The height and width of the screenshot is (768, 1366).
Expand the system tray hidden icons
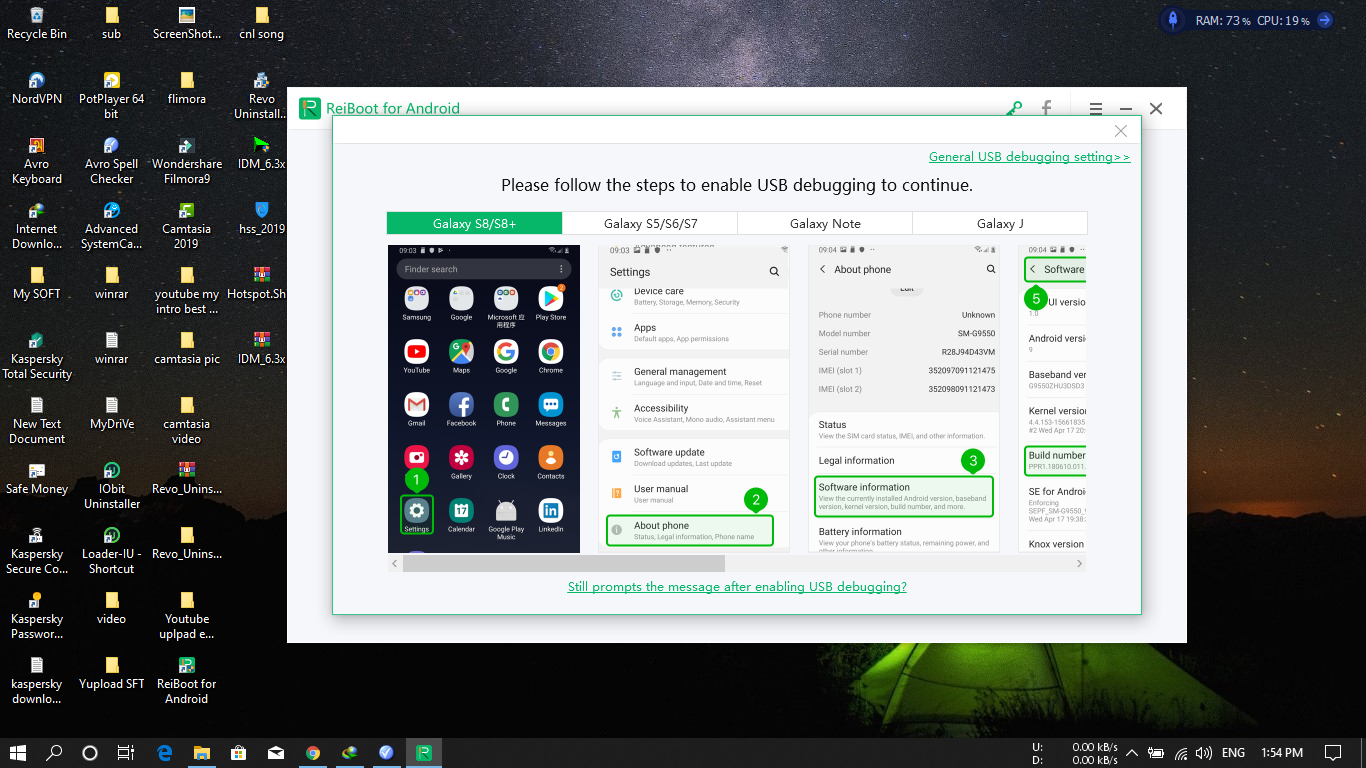tap(1132, 753)
